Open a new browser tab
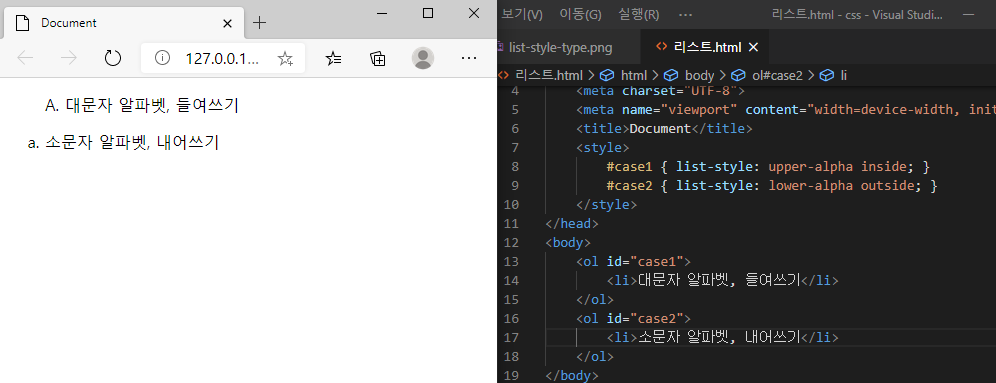996x383 pixels. [x=259, y=23]
